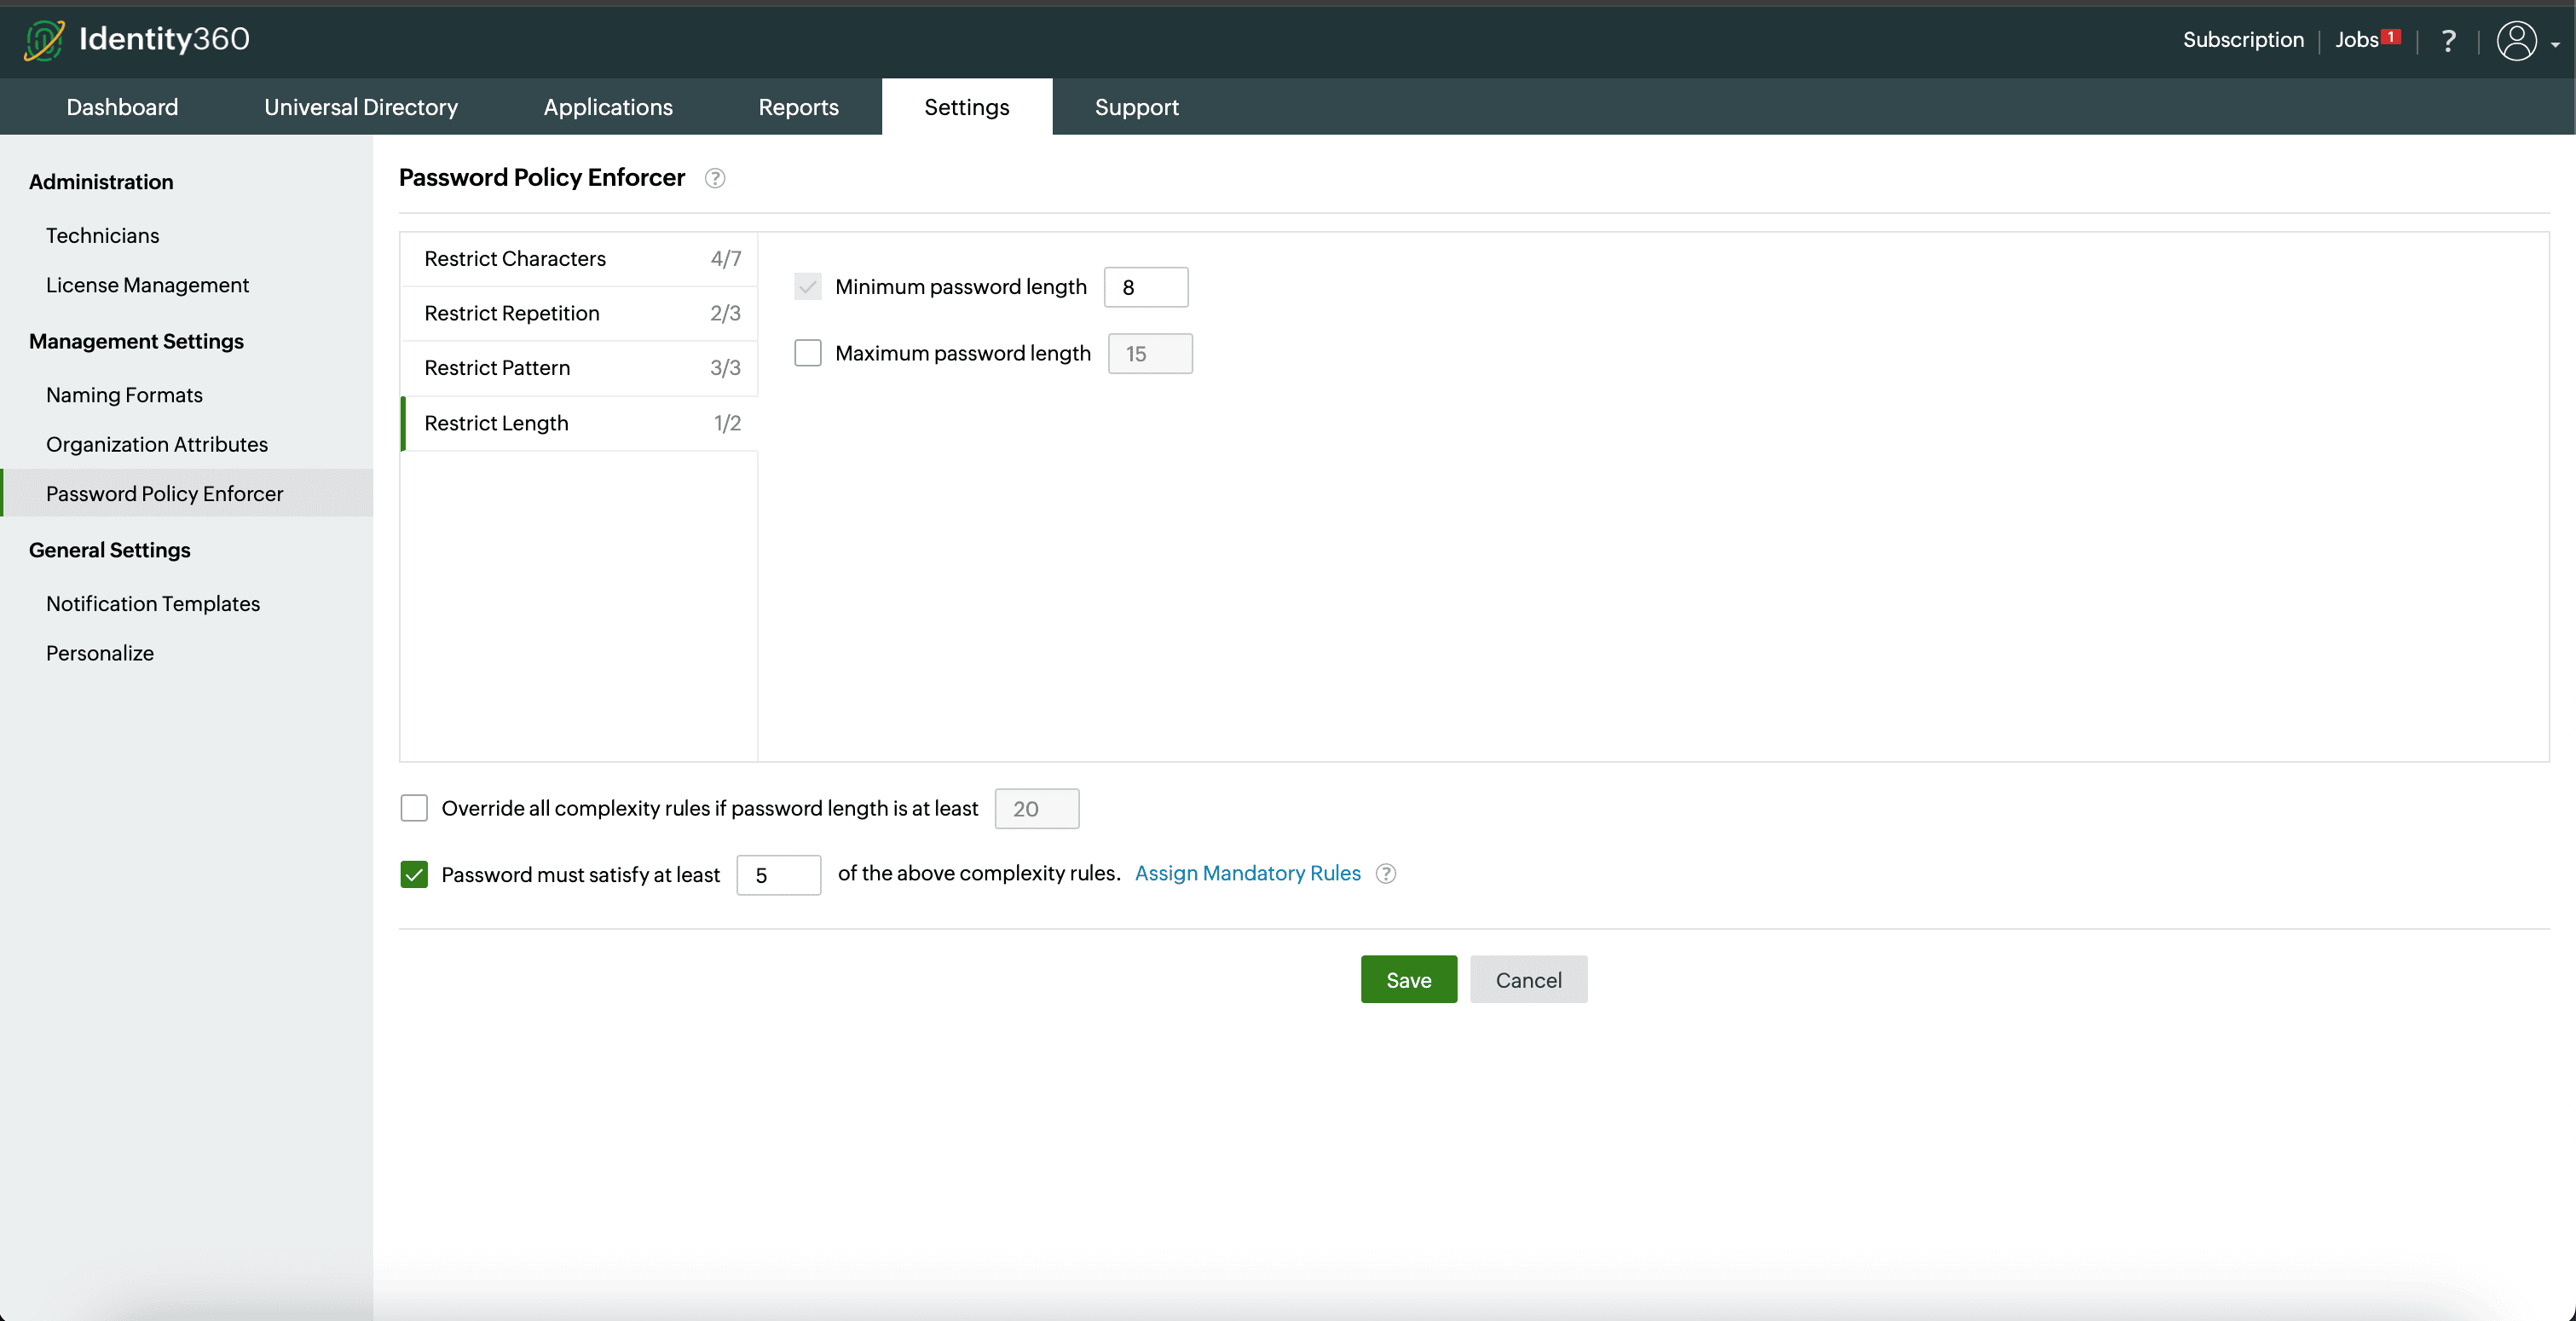Click the Assign Mandatory Rules link

[x=1247, y=873]
